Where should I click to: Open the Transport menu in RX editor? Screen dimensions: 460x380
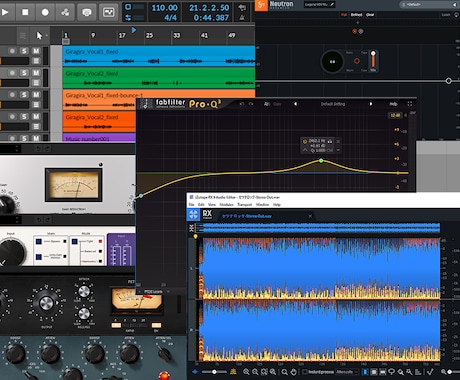click(245, 204)
